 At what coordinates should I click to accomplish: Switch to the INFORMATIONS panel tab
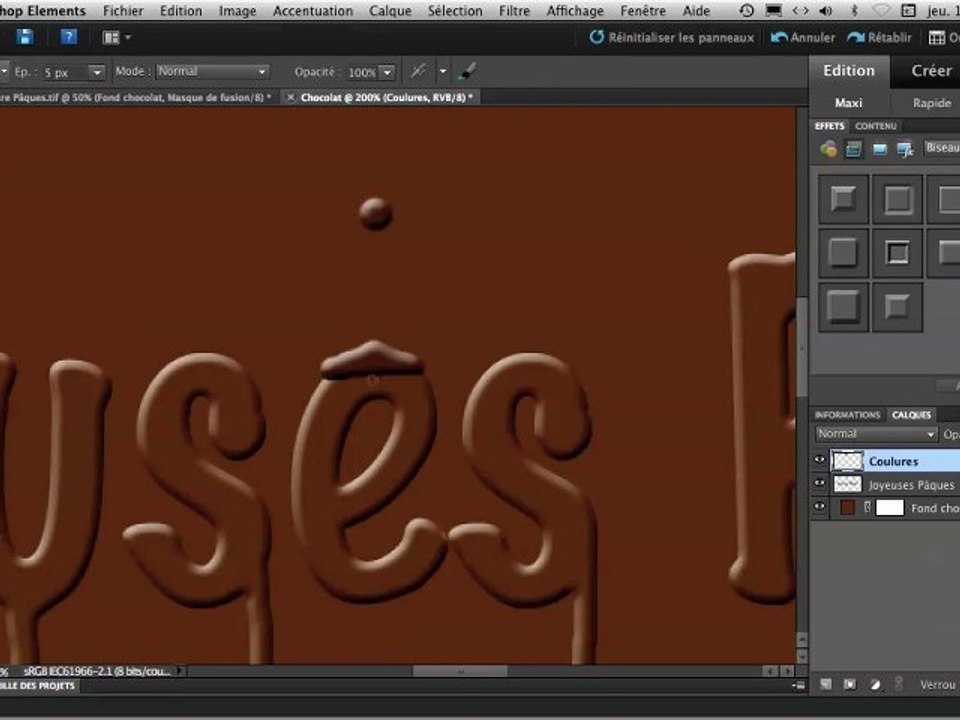(847, 414)
